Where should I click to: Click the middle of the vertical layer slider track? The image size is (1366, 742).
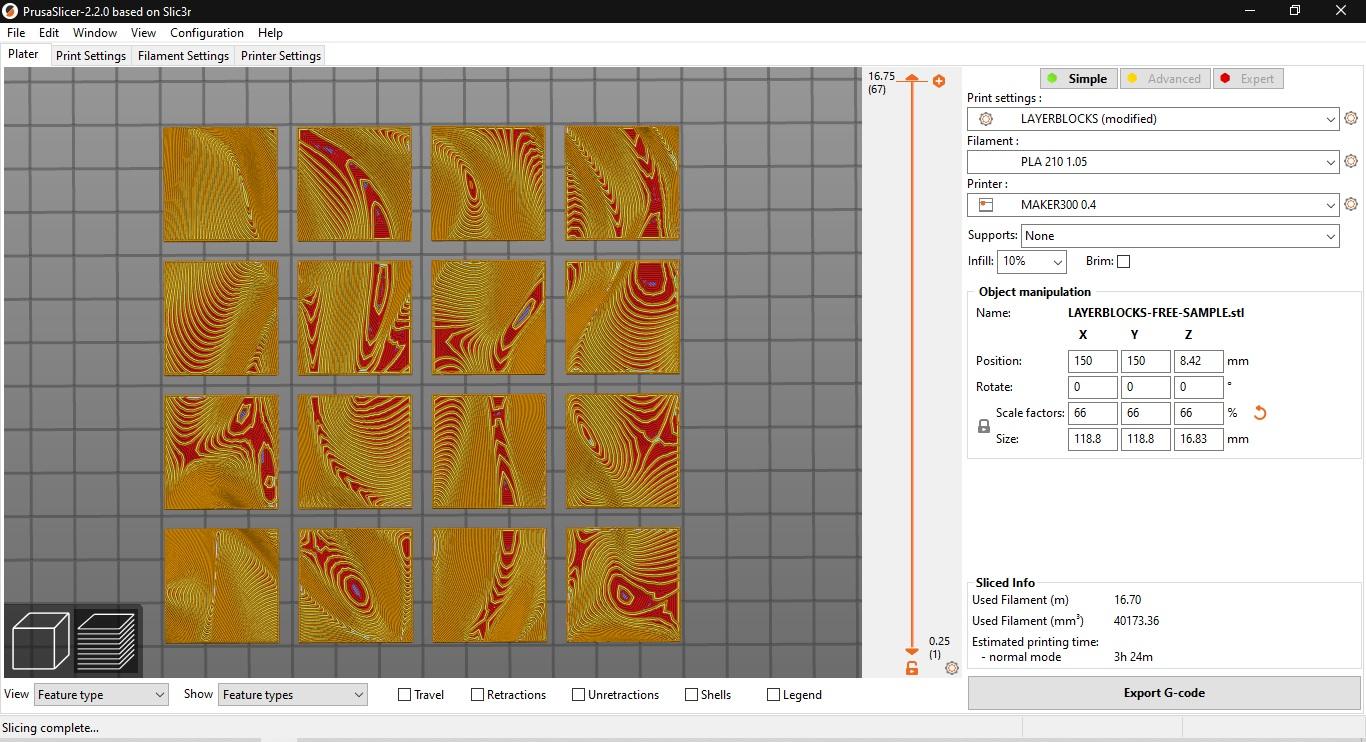(x=912, y=365)
